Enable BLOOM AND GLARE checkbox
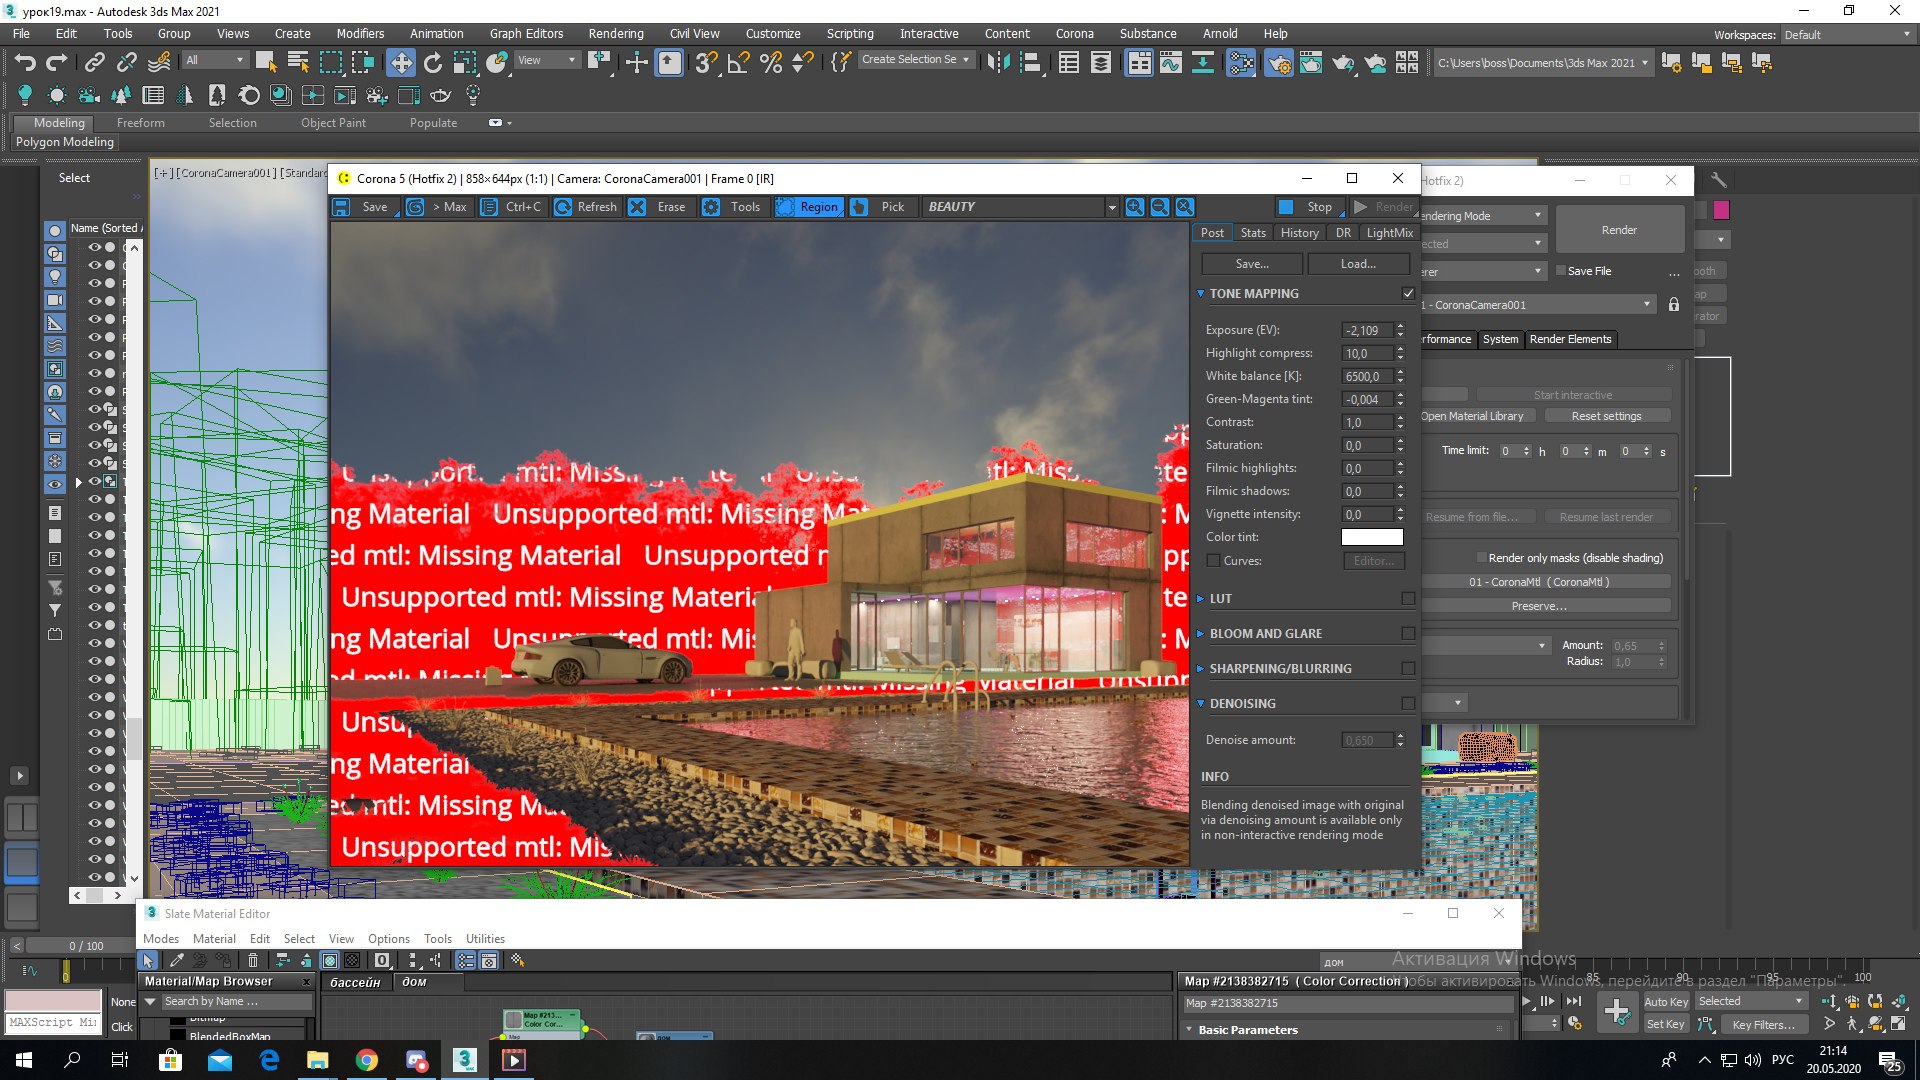 pos(1408,634)
